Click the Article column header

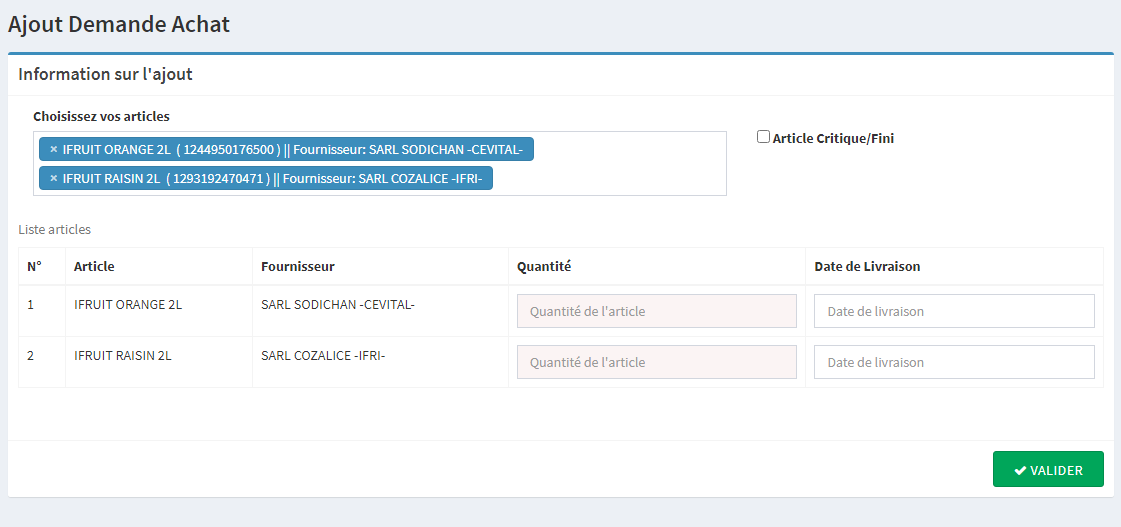94,267
